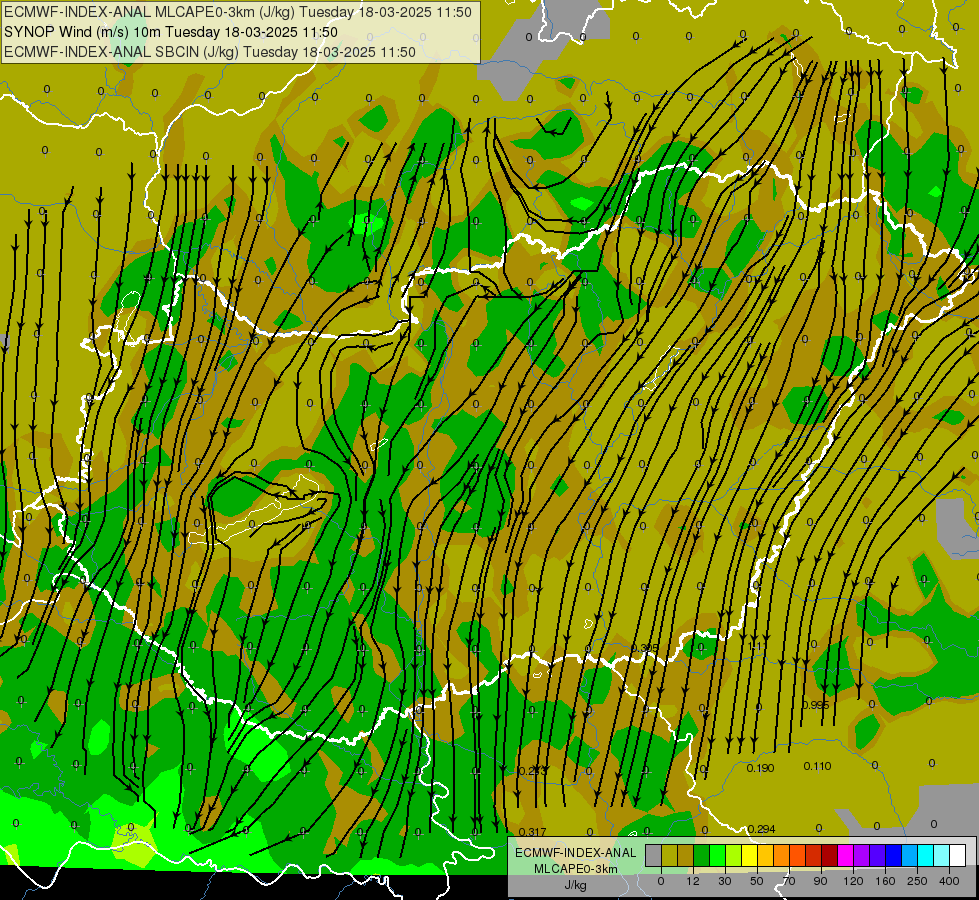Click the ECMWF-INDEX-ANAL SBCIN header line
Image resolution: width=979 pixels, height=900 pixels.
tap(210, 52)
